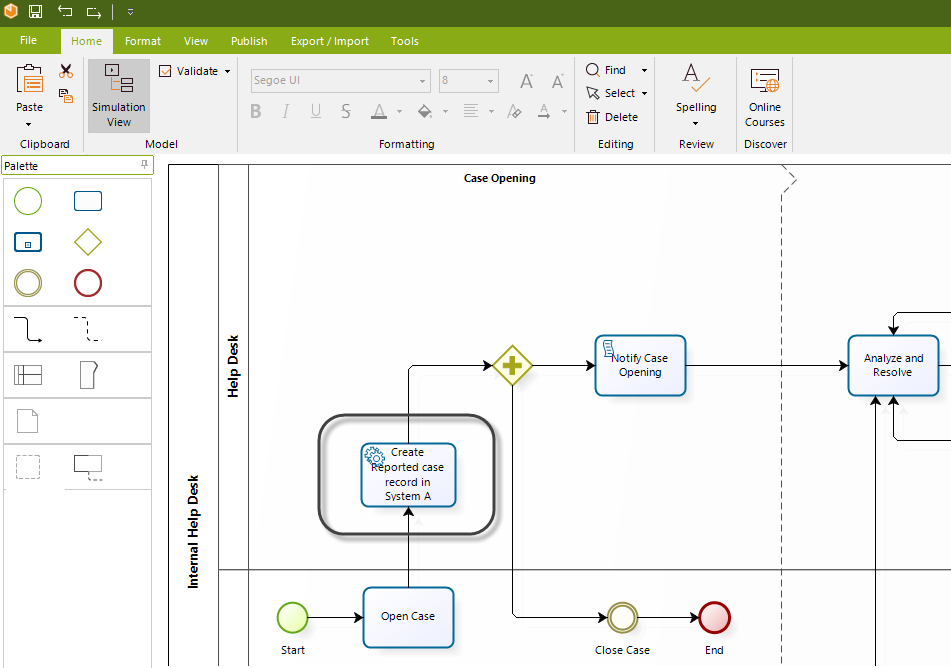951x668 pixels.
Task: Pin the Palette panel
Action: tap(144, 164)
